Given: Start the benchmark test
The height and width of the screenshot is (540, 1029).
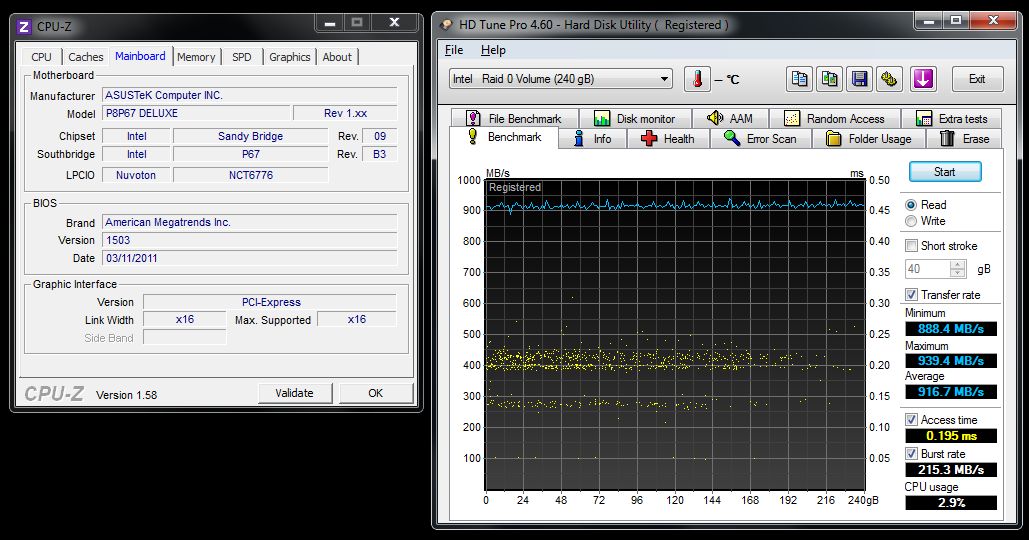Looking at the screenshot, I should (945, 172).
